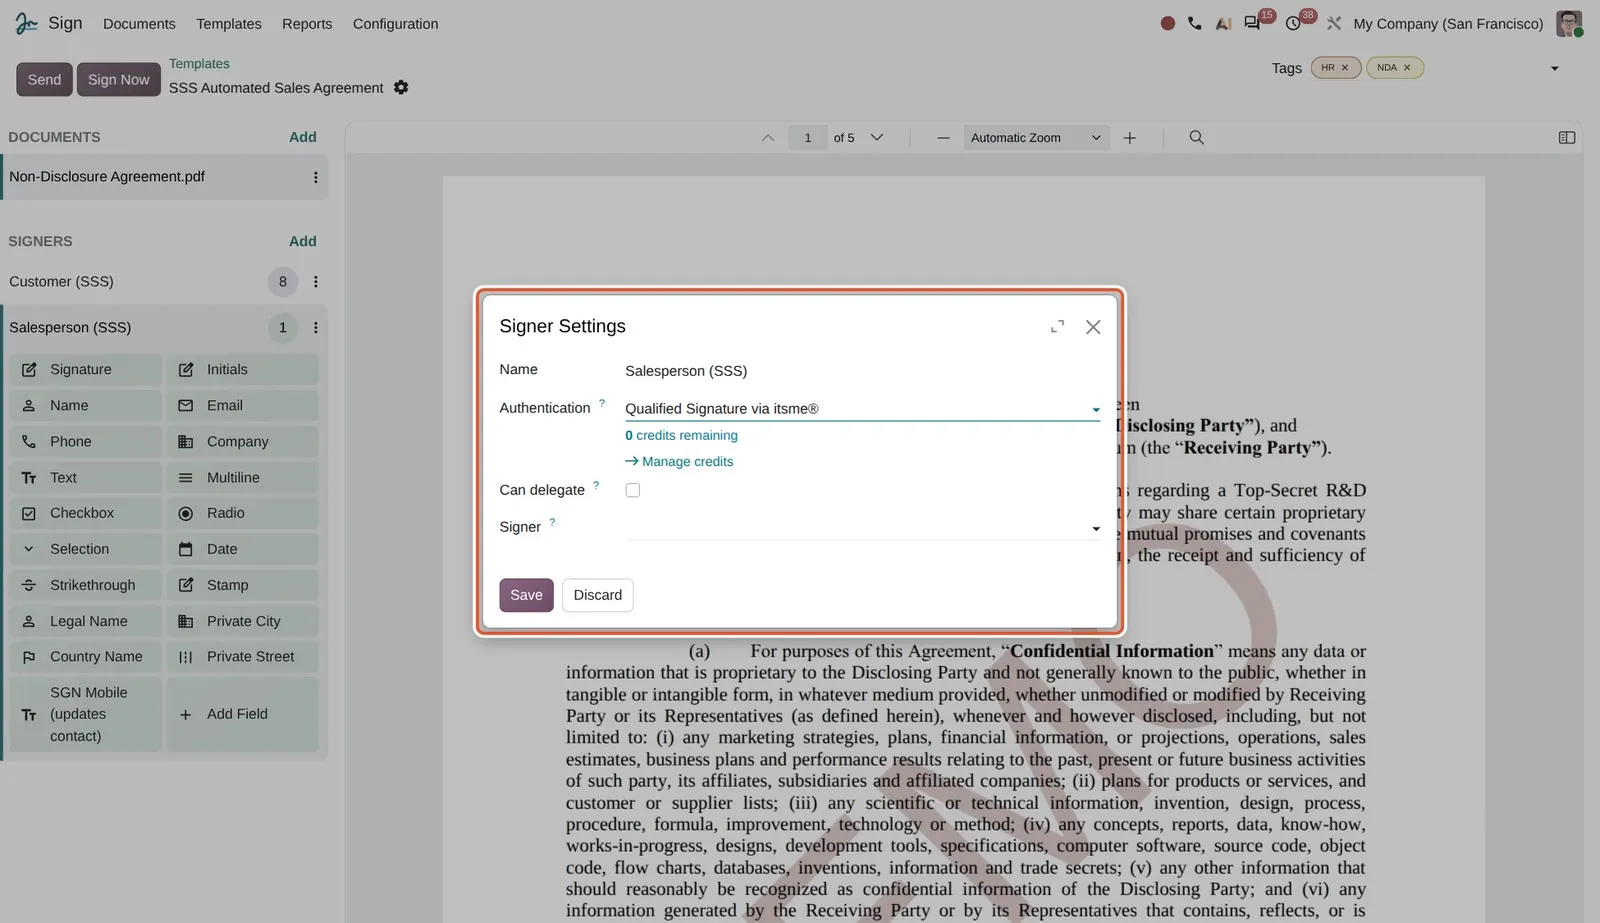Image resolution: width=1600 pixels, height=923 pixels.
Task: Select the Signature field type
Action: [85, 370]
